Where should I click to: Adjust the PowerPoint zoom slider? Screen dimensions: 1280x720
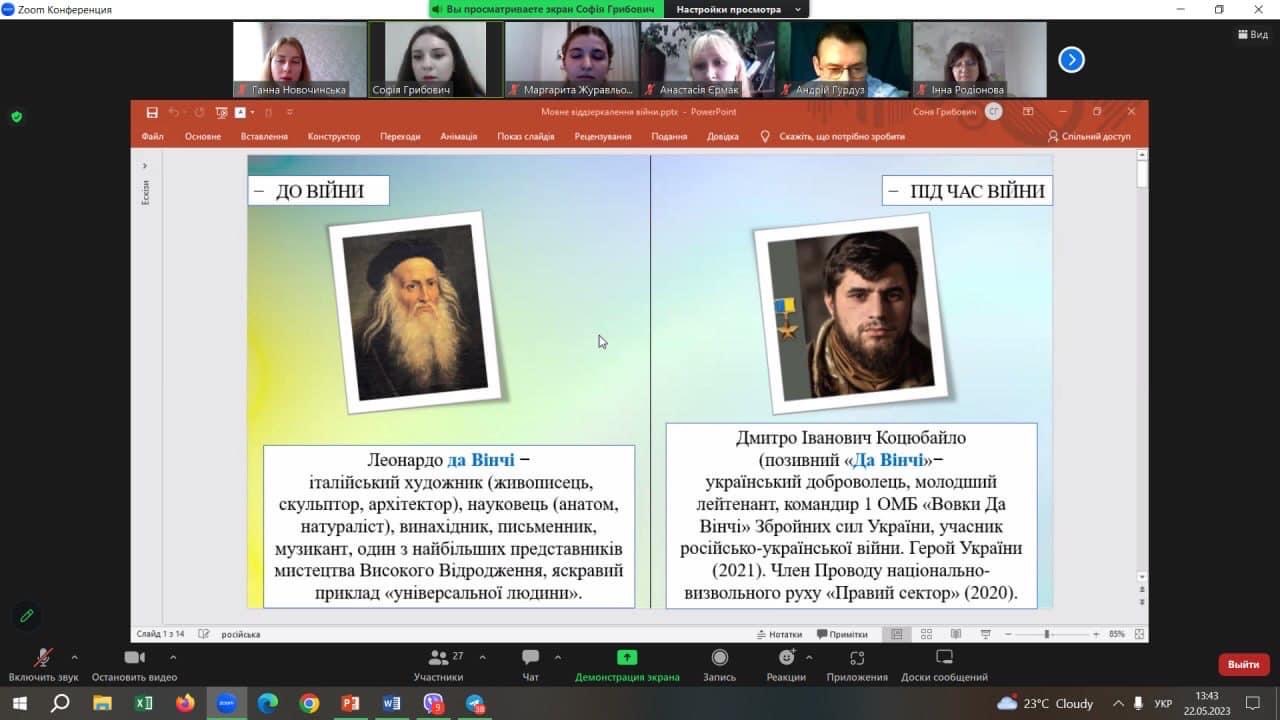click(1047, 634)
